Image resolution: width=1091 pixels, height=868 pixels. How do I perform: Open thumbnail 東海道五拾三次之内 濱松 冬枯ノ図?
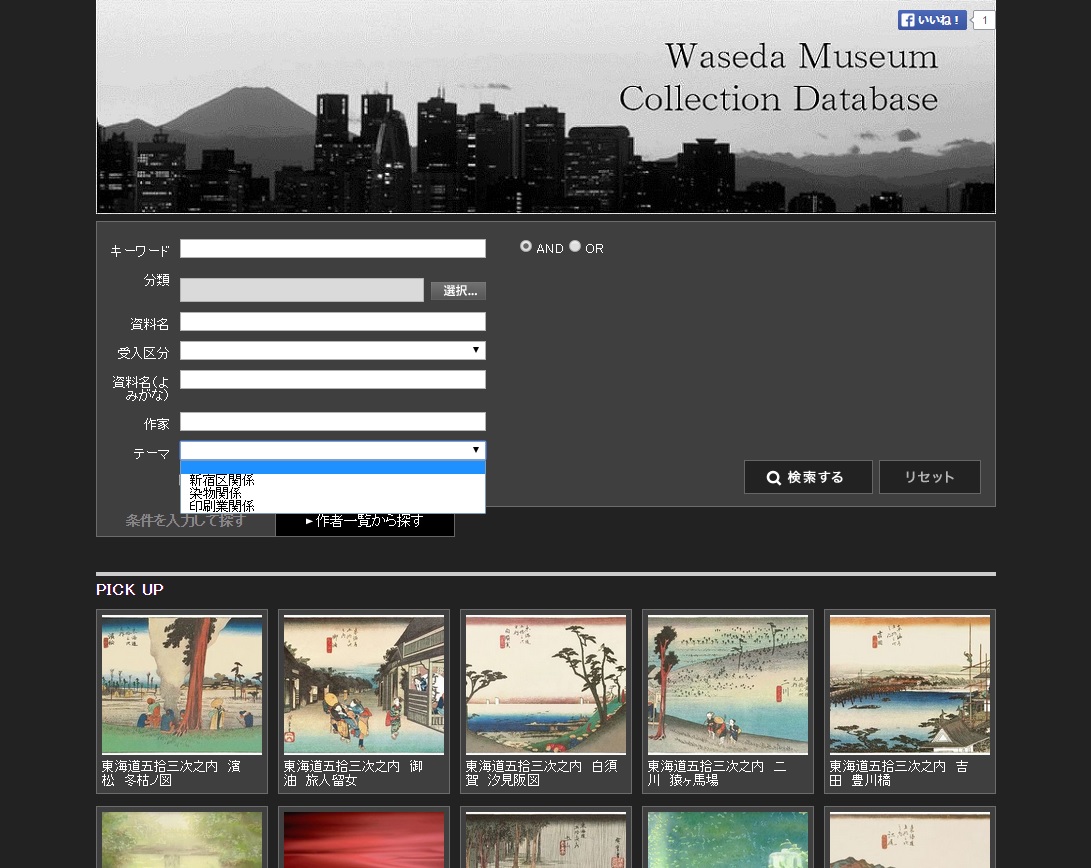[x=182, y=684]
